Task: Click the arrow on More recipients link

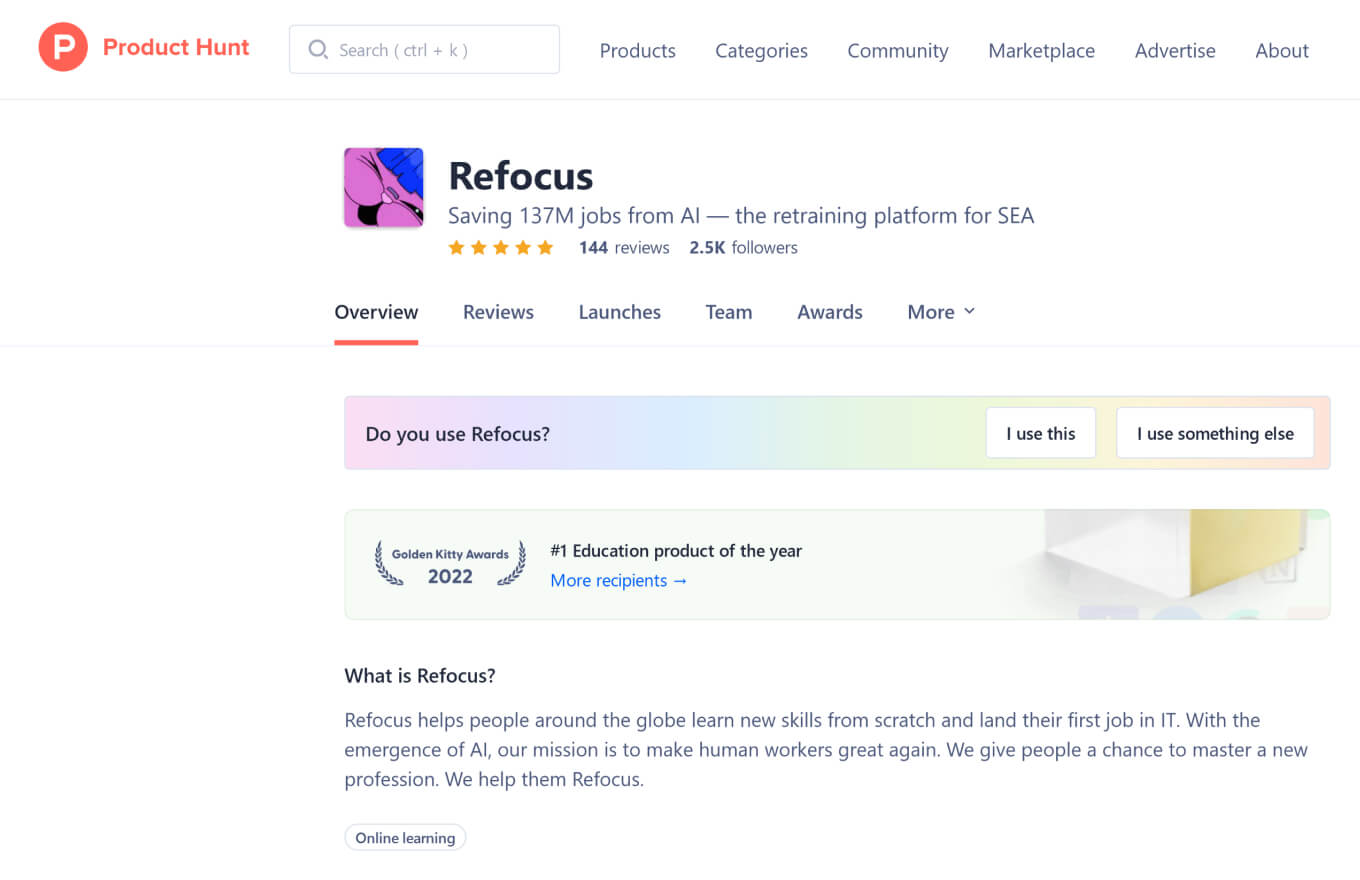Action: (681, 580)
